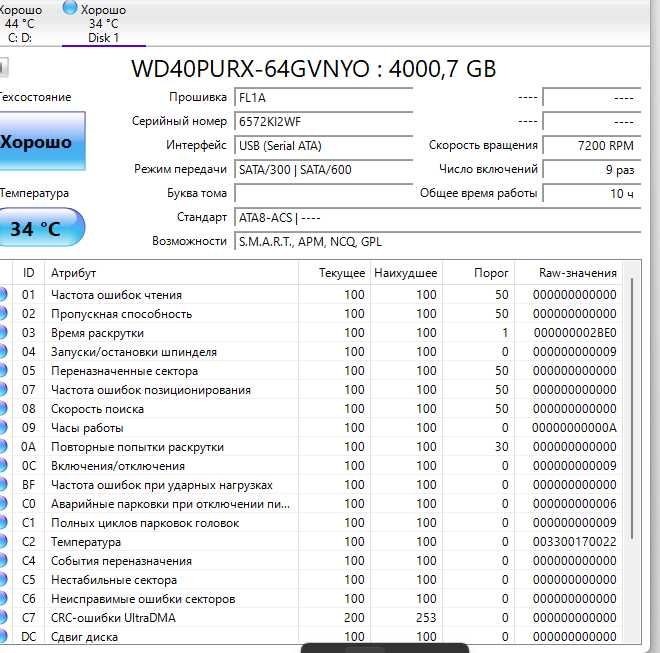
Task: Select attribute Частота ошибок чтения
Action: (x=116, y=295)
